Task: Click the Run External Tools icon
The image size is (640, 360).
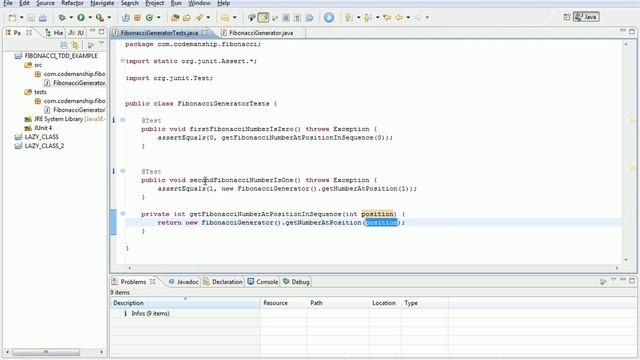Action: [x=100, y=18]
